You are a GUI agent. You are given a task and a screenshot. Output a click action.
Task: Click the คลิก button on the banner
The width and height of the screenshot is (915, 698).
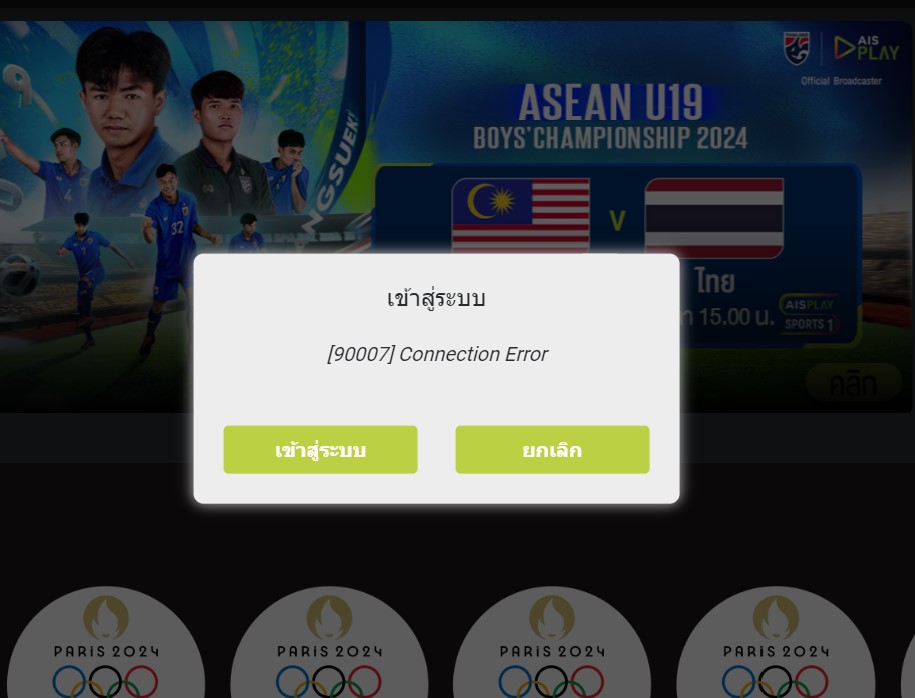853,383
